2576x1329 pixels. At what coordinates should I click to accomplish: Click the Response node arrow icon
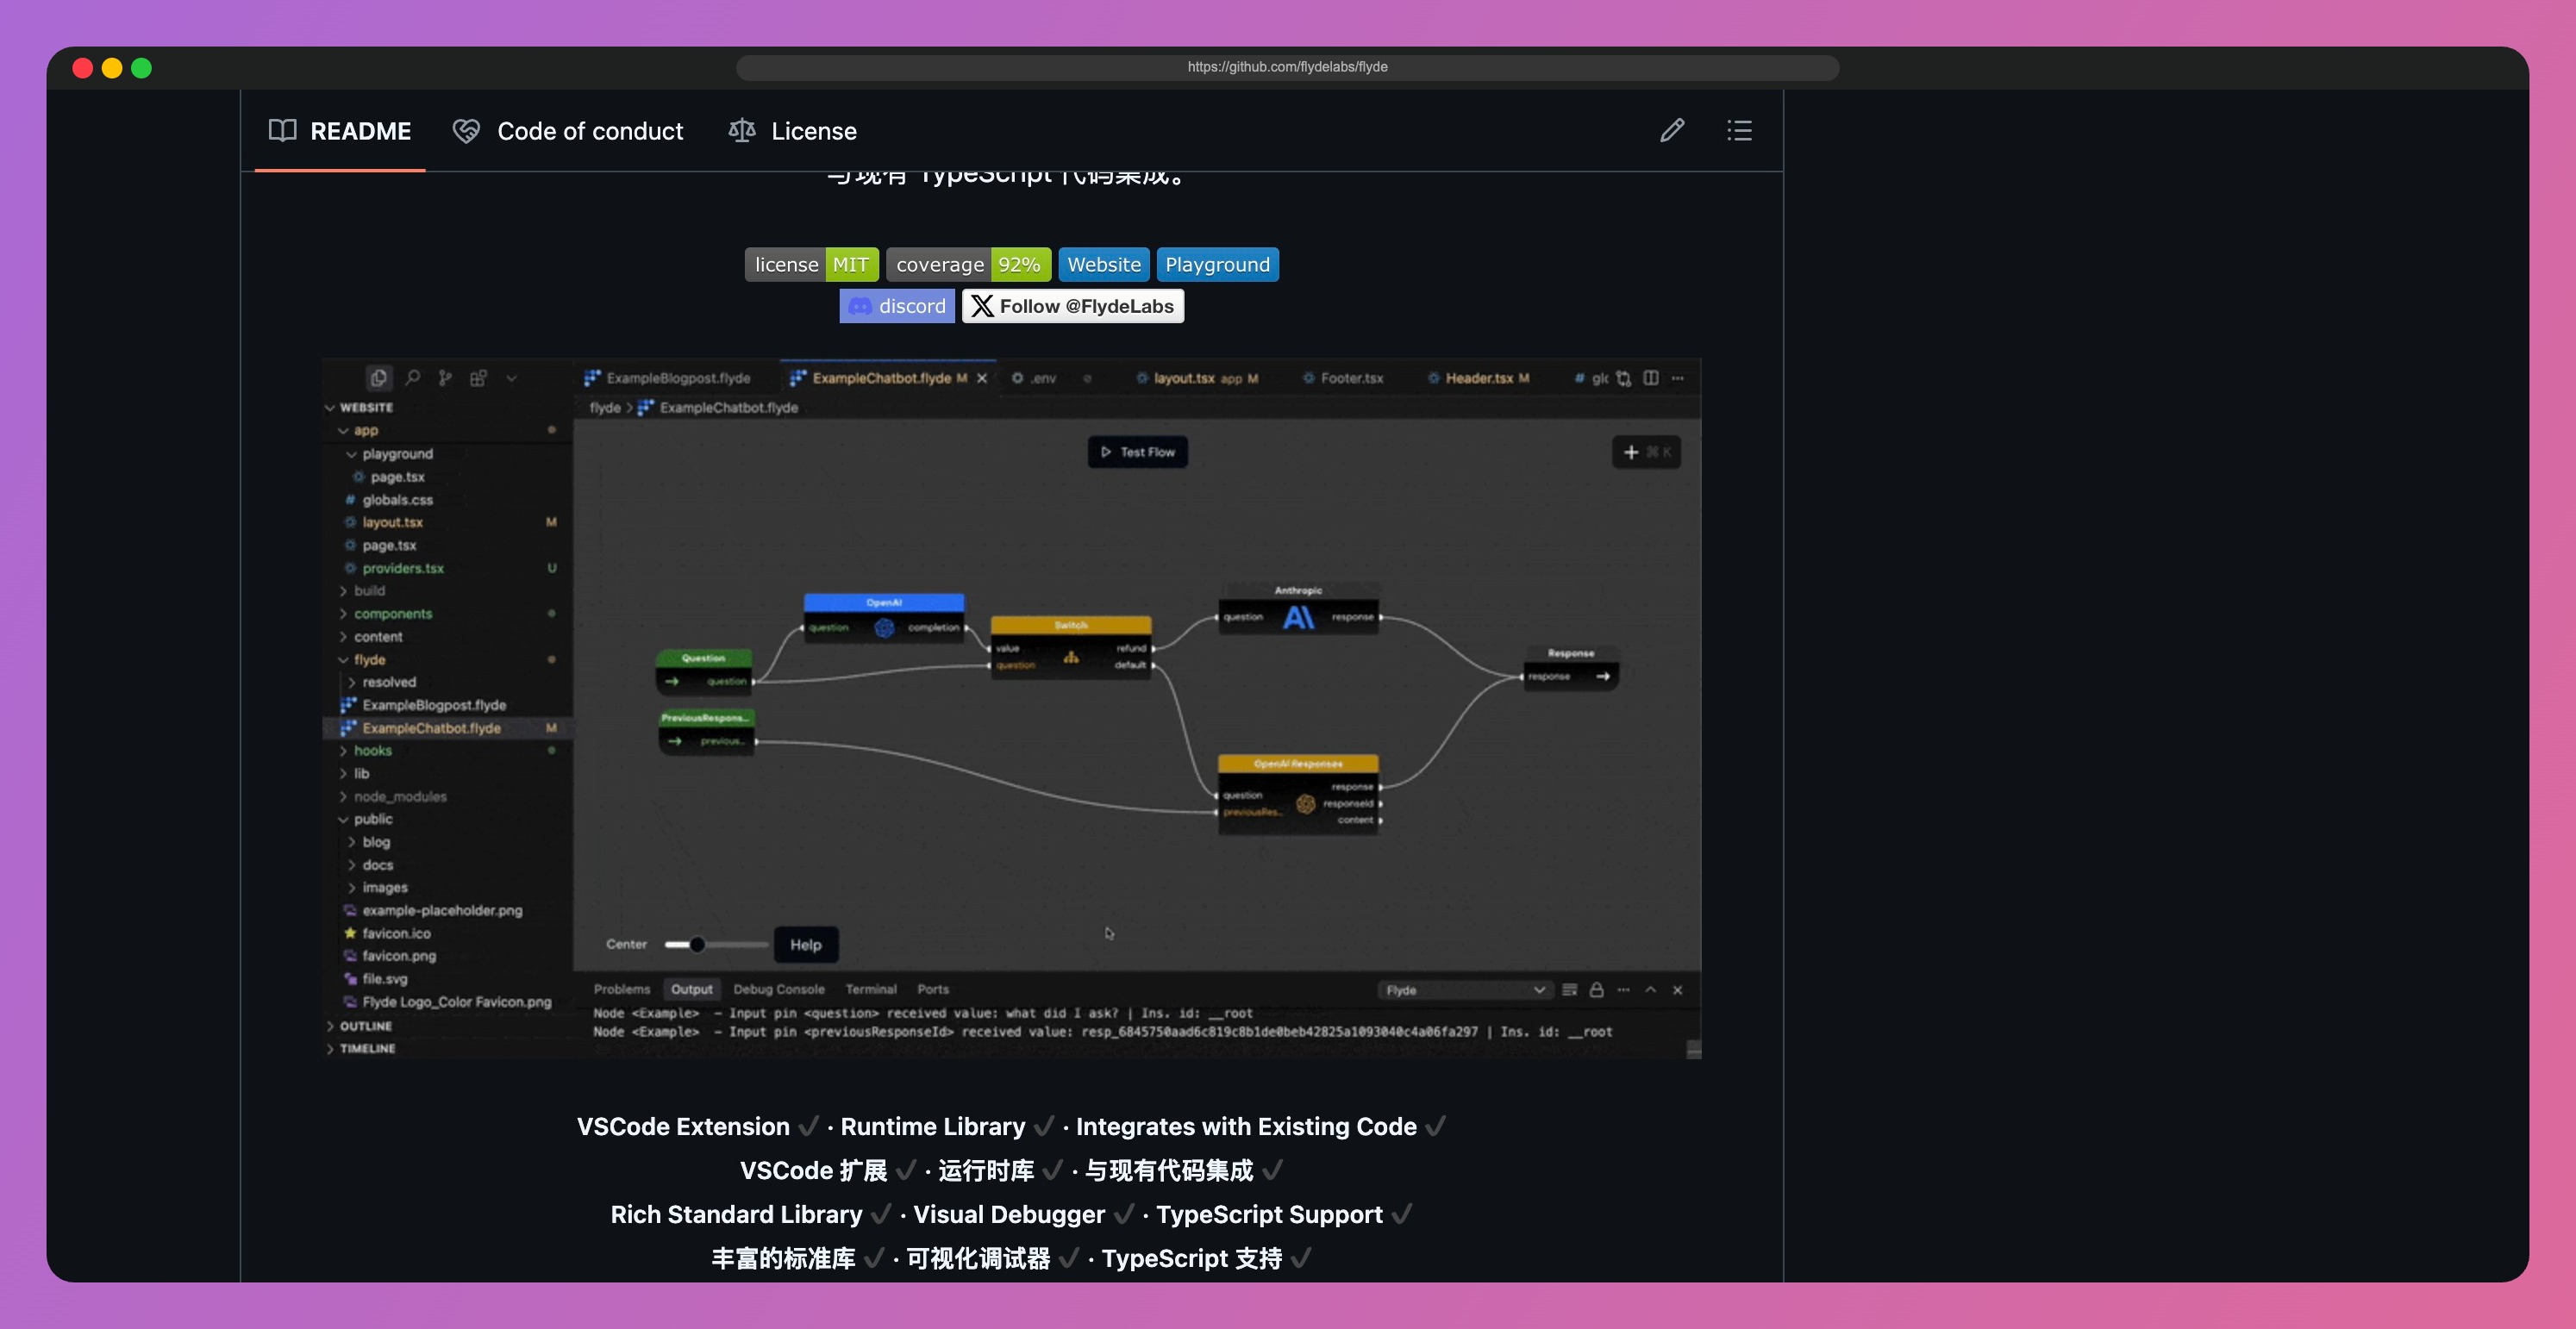coord(1603,677)
